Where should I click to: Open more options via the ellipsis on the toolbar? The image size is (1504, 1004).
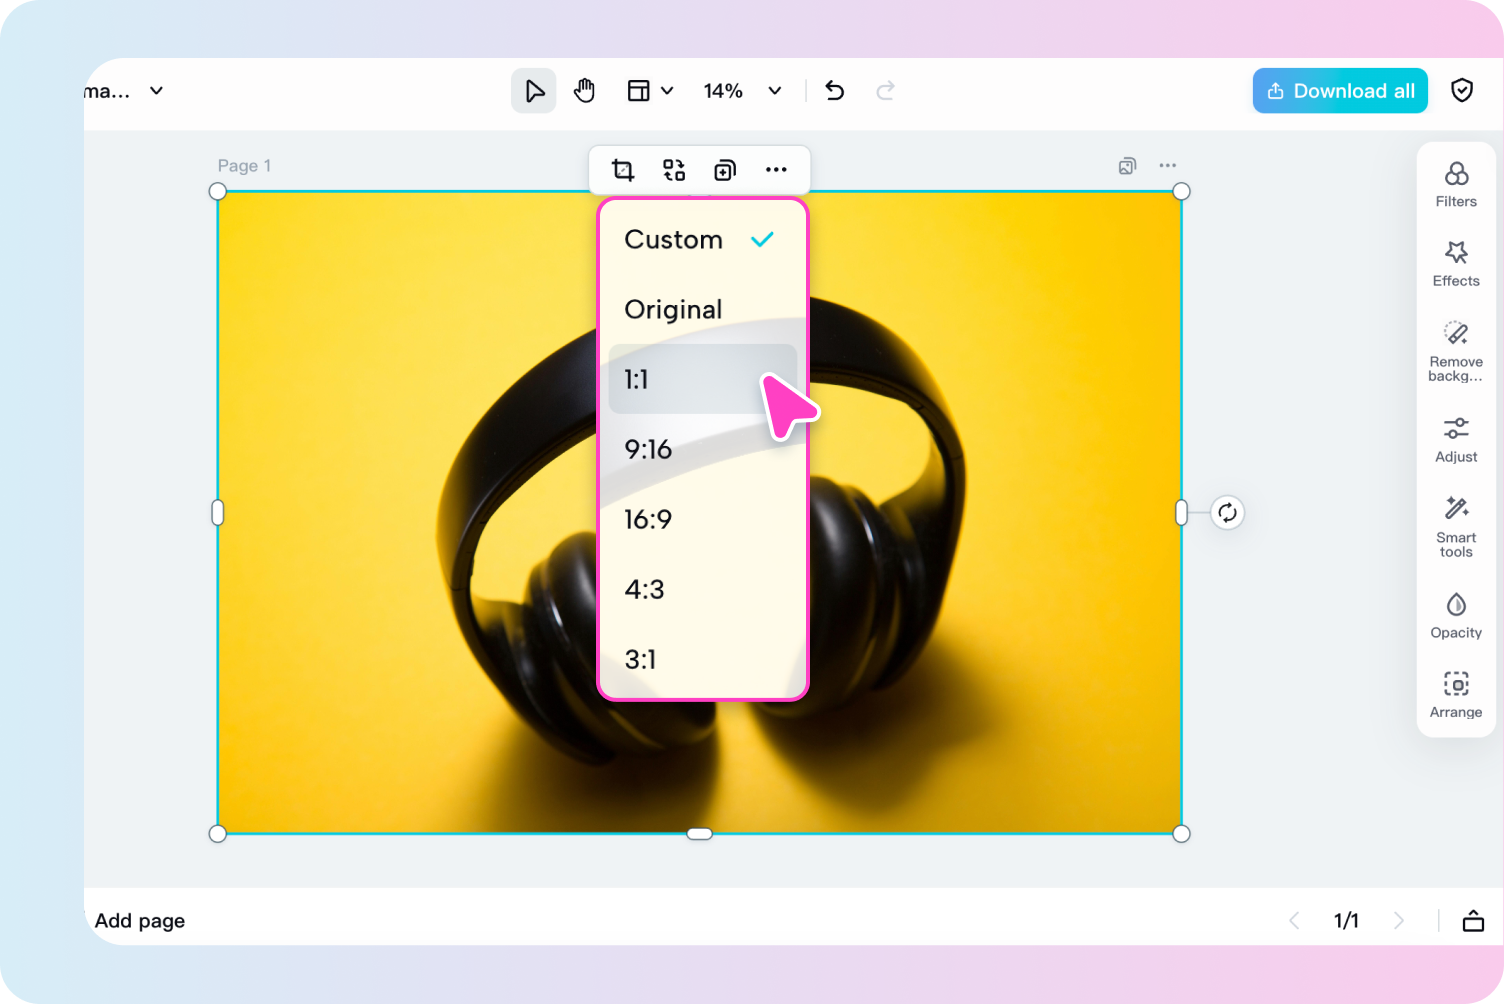777,170
